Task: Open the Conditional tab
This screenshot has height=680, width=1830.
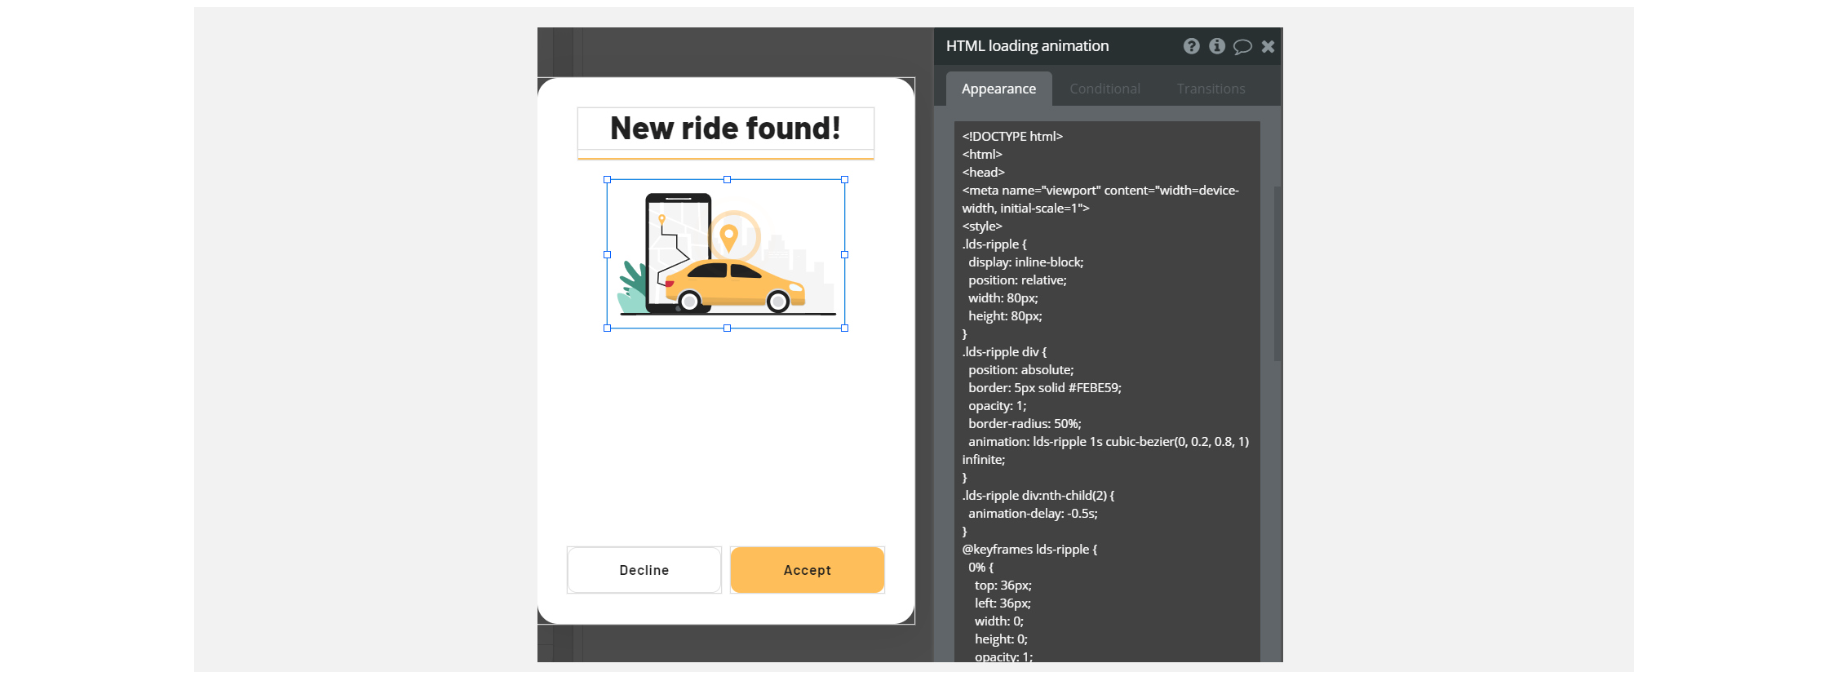Action: [1105, 89]
